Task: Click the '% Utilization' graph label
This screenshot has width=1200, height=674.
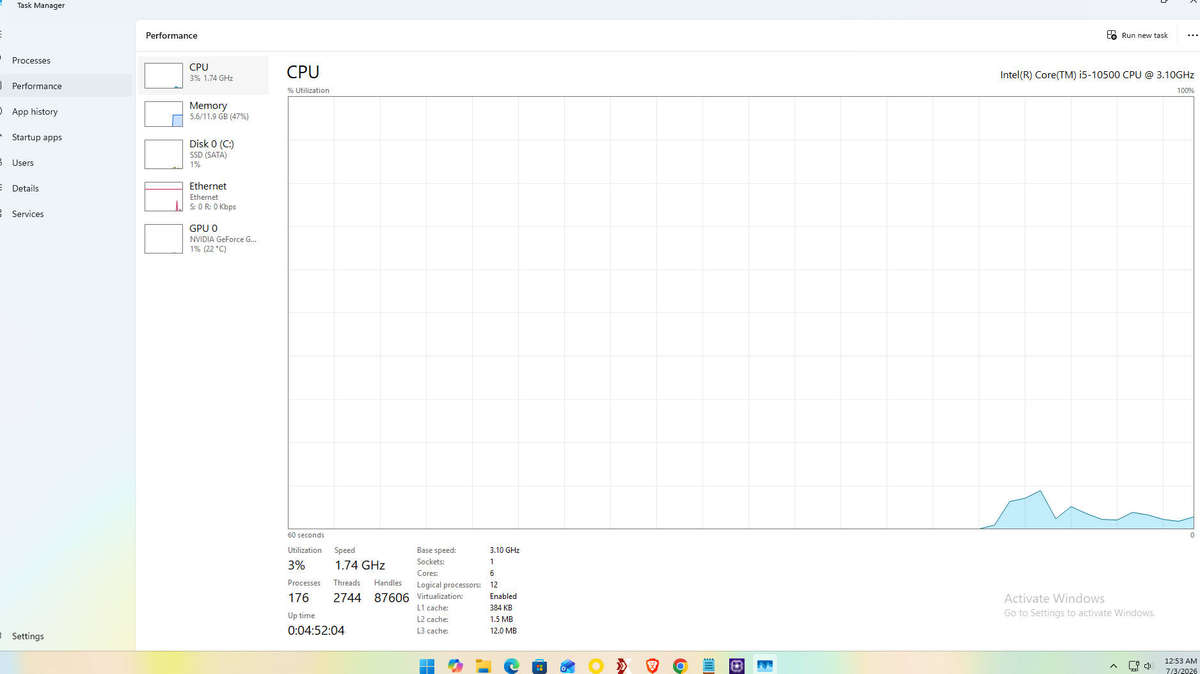Action: pyautogui.click(x=308, y=91)
